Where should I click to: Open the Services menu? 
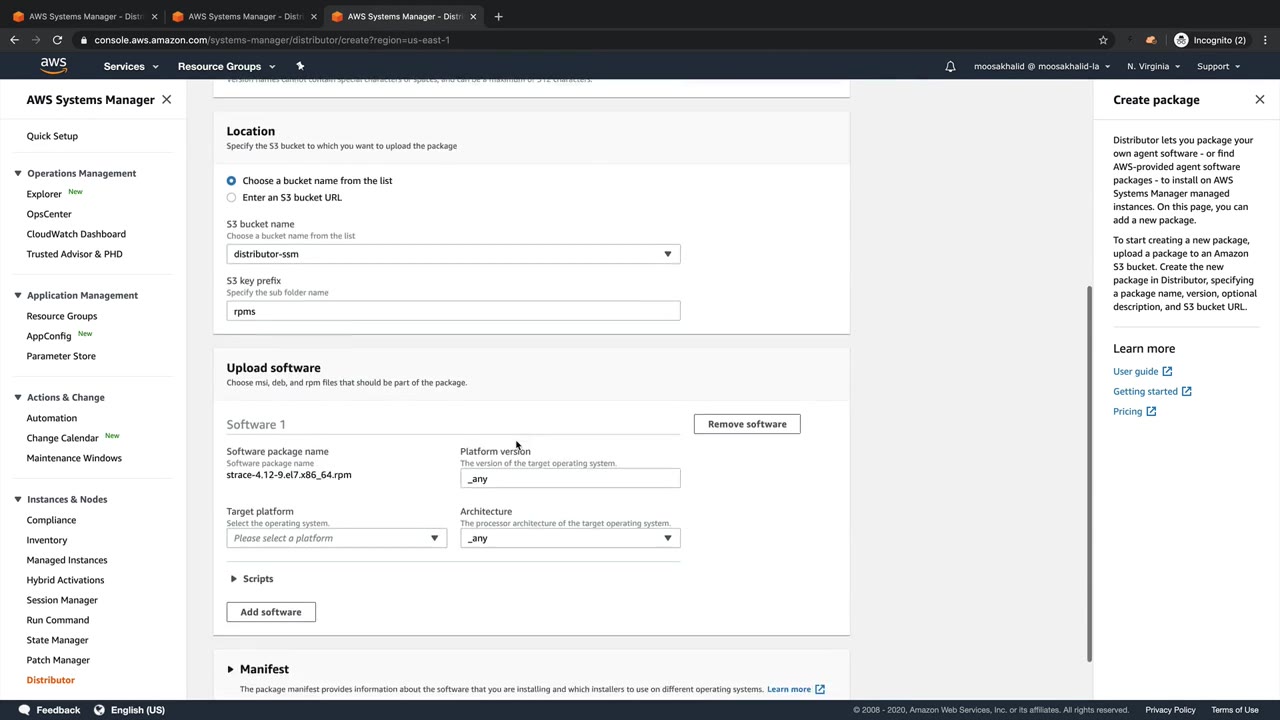[x=131, y=67]
